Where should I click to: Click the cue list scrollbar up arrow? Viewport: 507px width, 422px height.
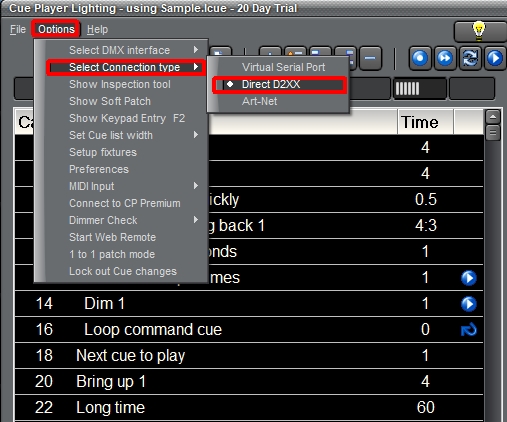(x=493, y=117)
